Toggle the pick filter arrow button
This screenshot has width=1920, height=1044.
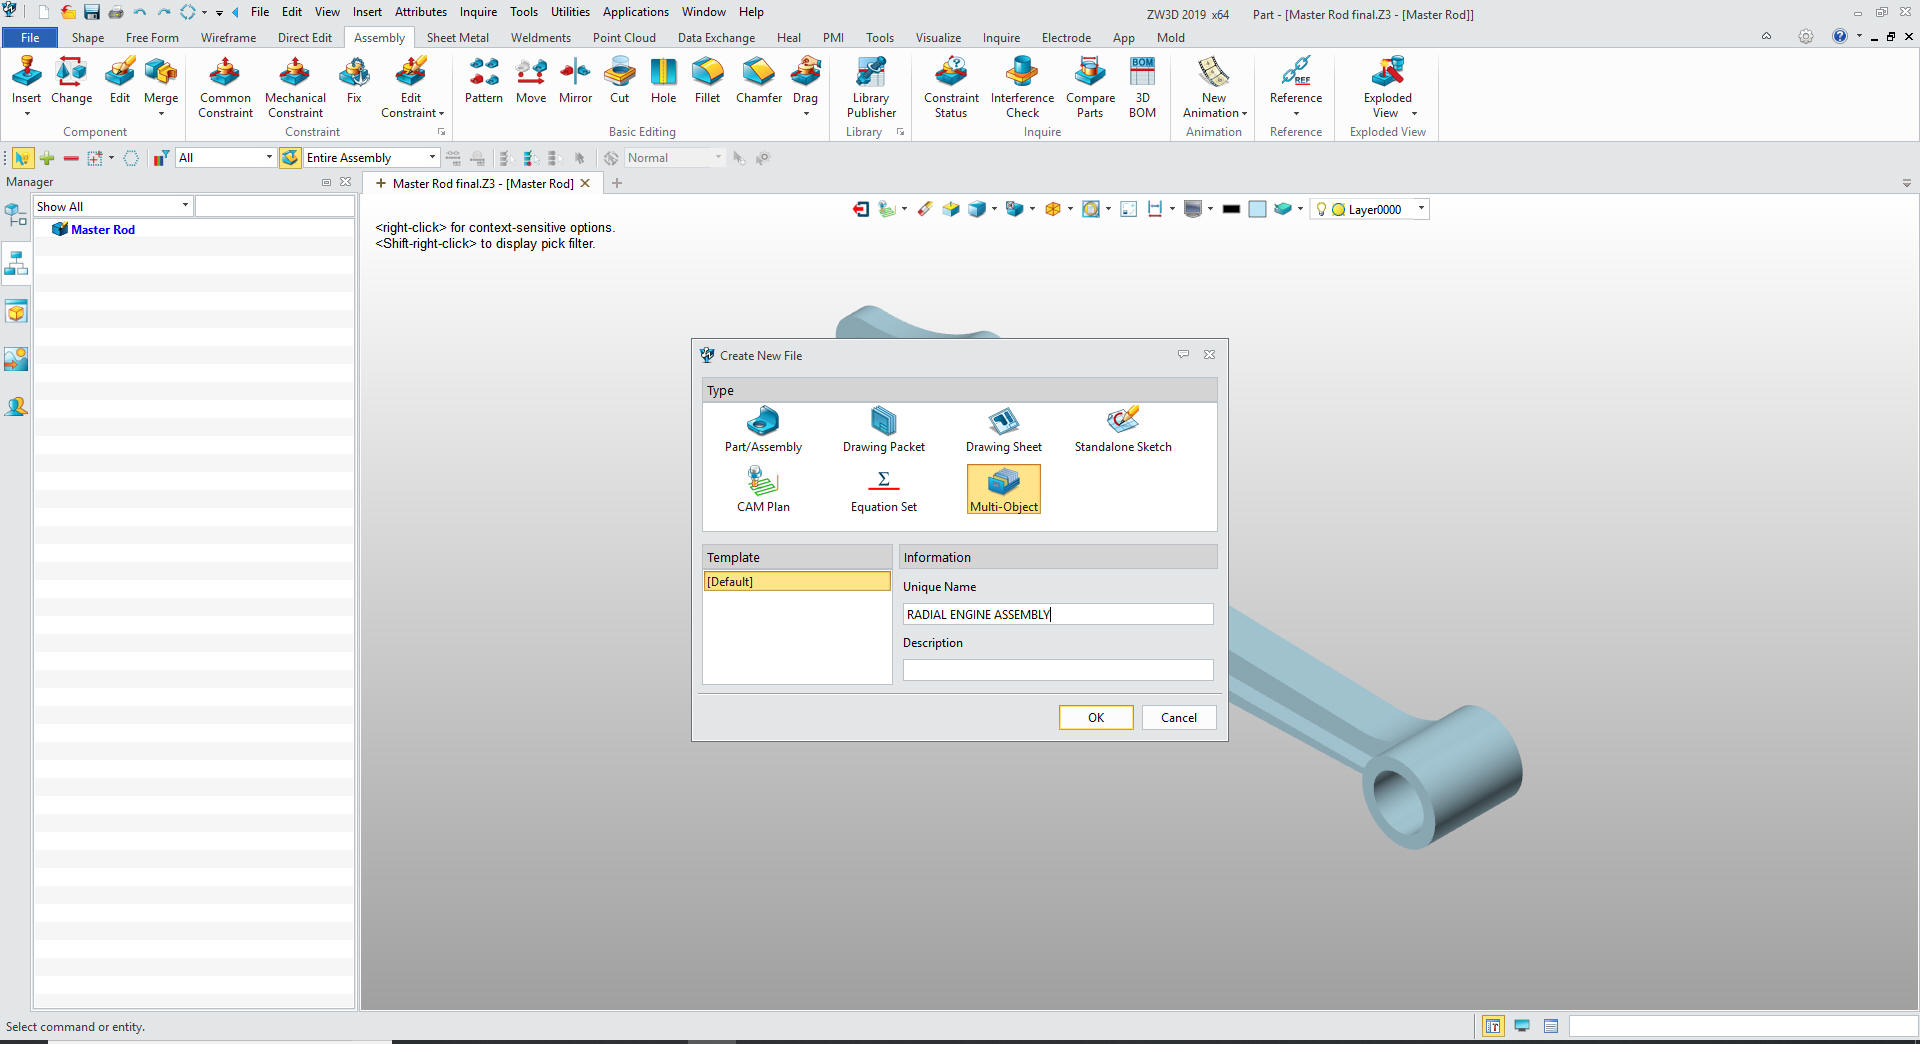22,158
